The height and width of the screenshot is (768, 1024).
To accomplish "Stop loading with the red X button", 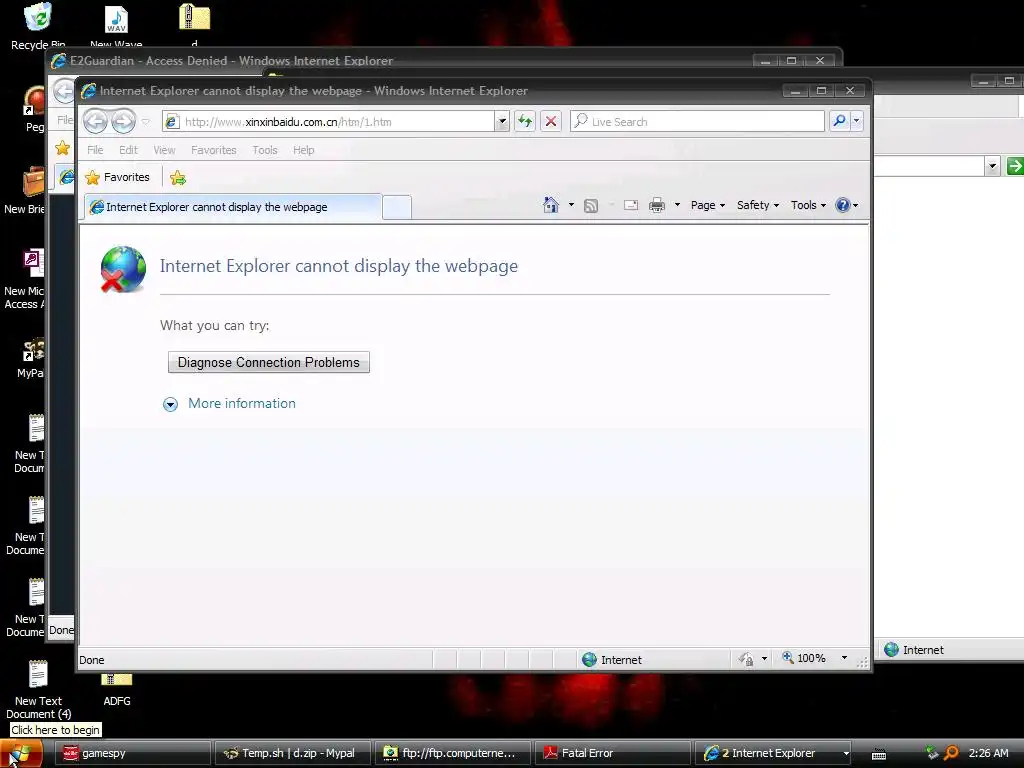I will 551,121.
